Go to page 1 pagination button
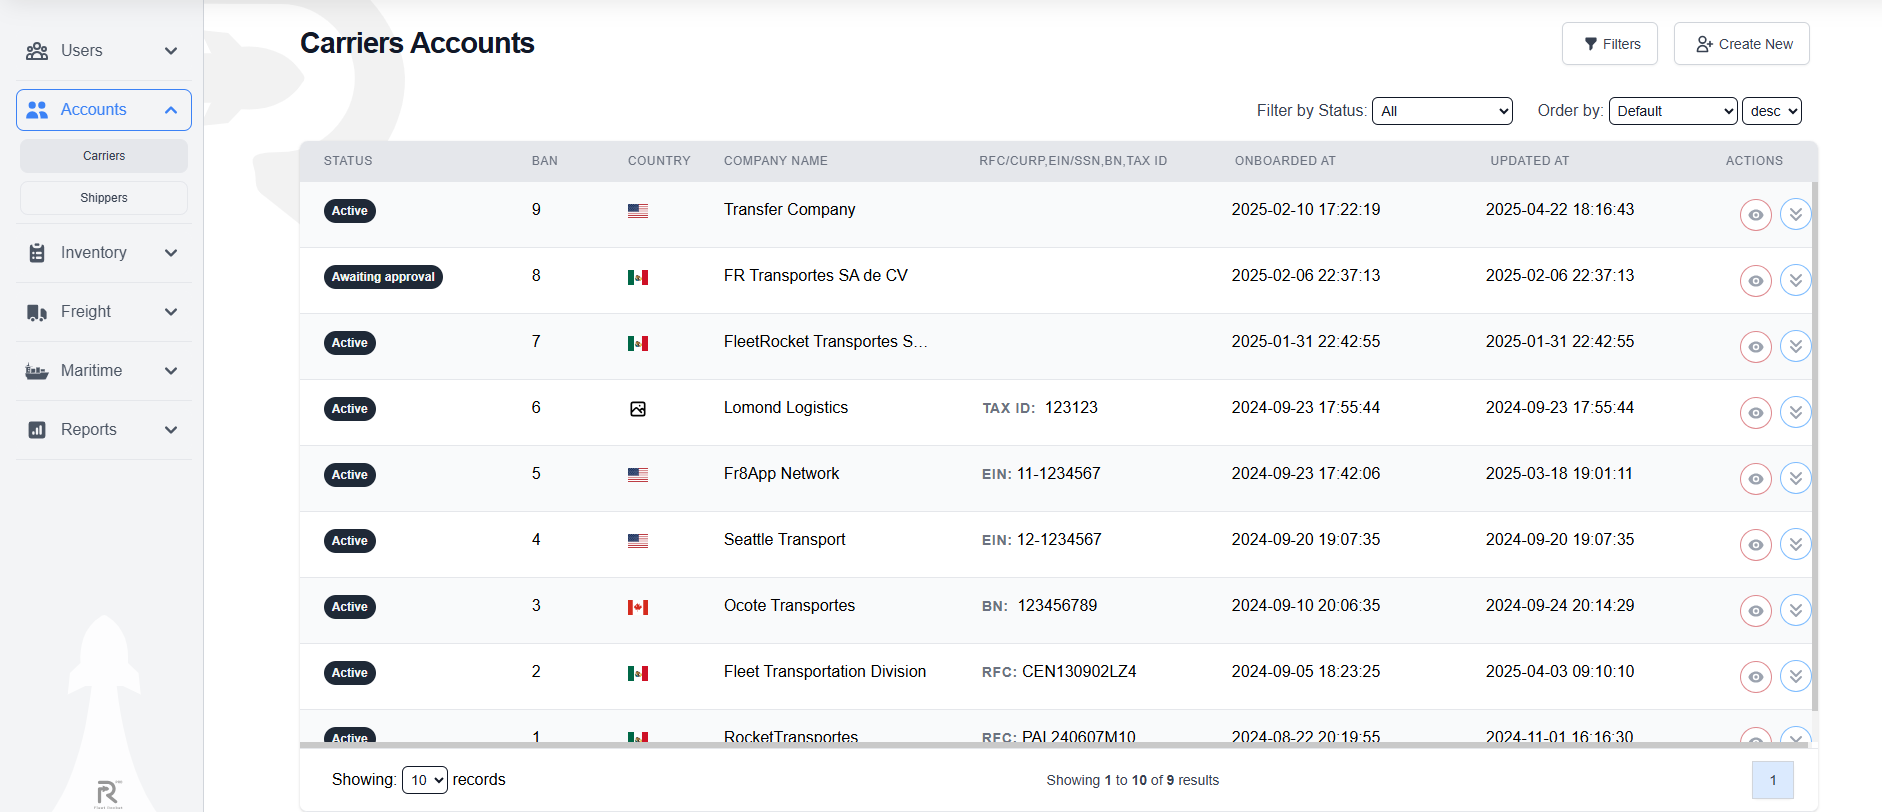The height and width of the screenshot is (812, 1882). click(x=1773, y=780)
